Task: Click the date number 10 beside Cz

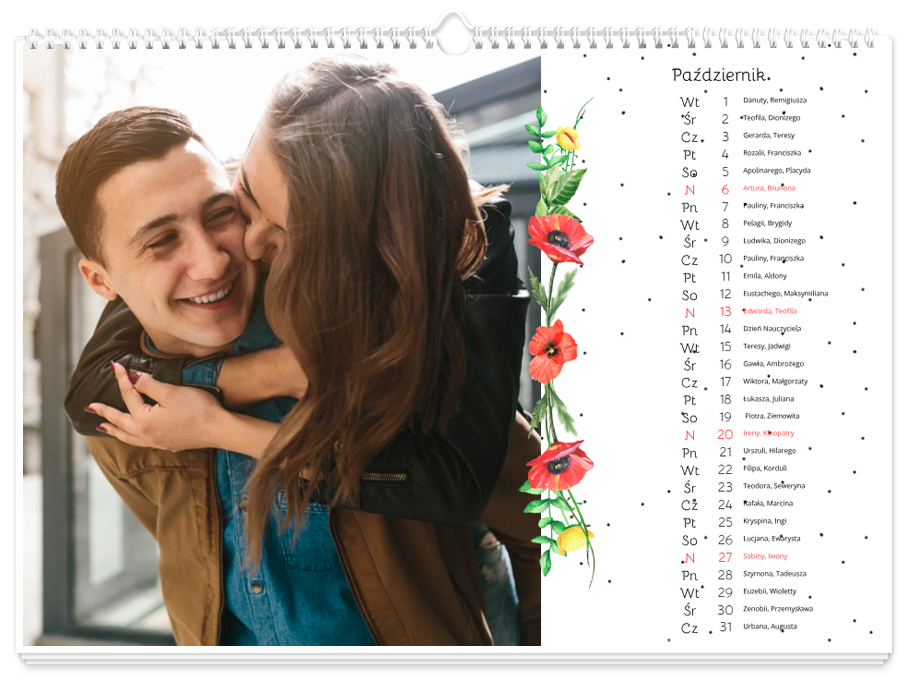Action: pos(725,259)
